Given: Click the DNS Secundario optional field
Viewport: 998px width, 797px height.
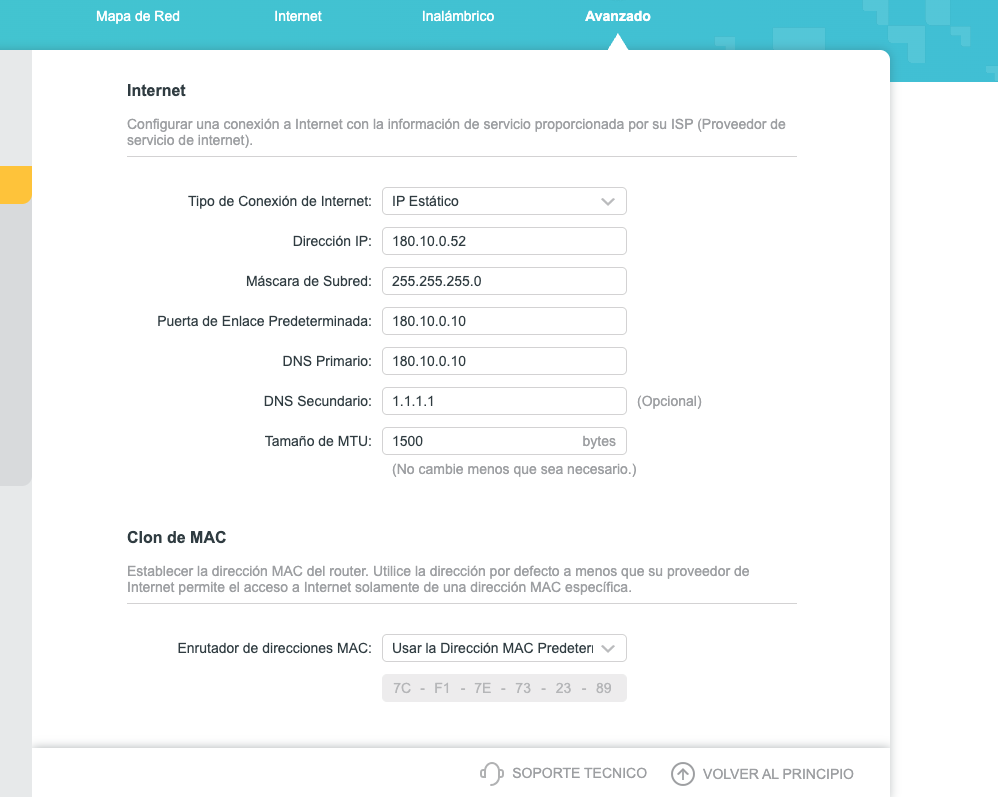Looking at the screenshot, I should click(x=504, y=401).
